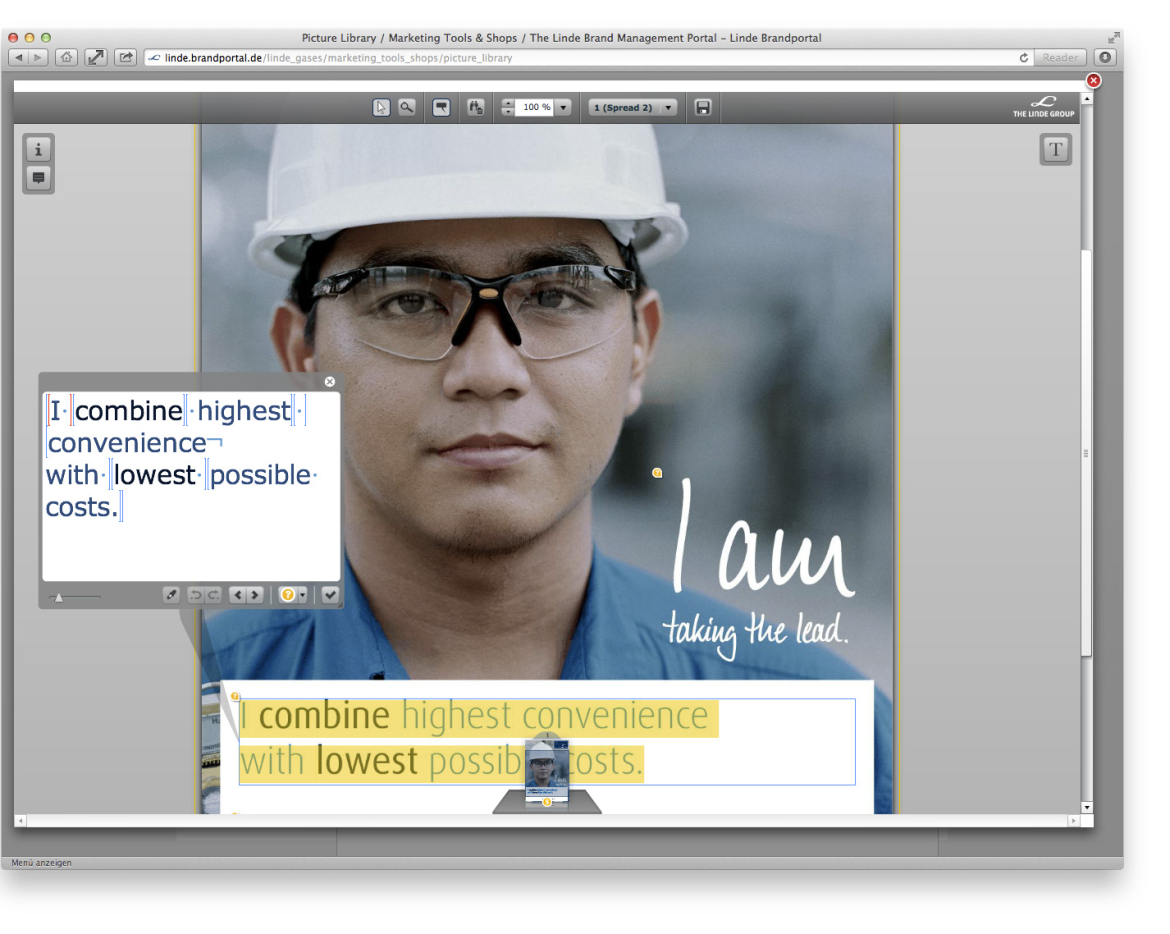Select the arrow pointer tool
Viewport: 1170px width, 934px height.
tap(381, 107)
